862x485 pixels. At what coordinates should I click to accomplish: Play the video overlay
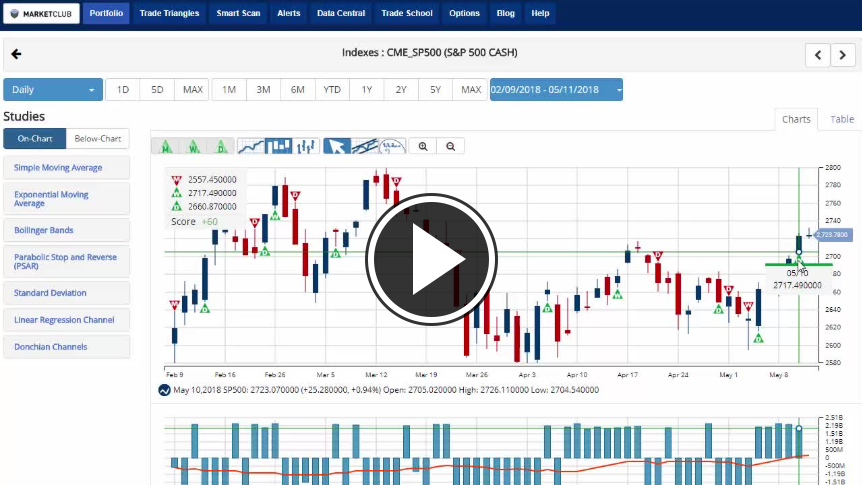[x=431, y=258]
